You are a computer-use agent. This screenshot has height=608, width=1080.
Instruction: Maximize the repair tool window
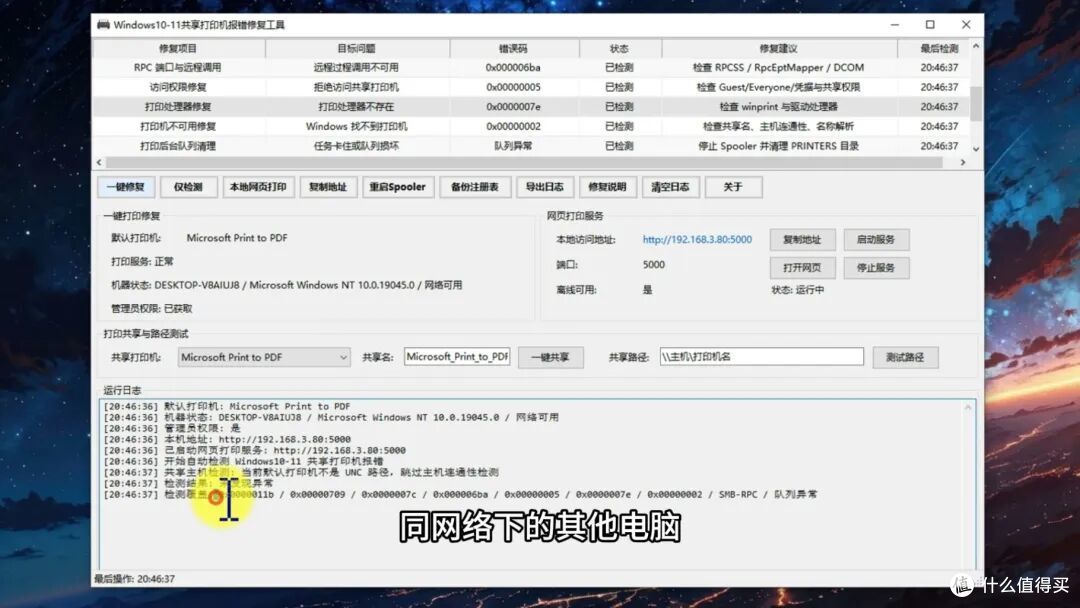(930, 25)
